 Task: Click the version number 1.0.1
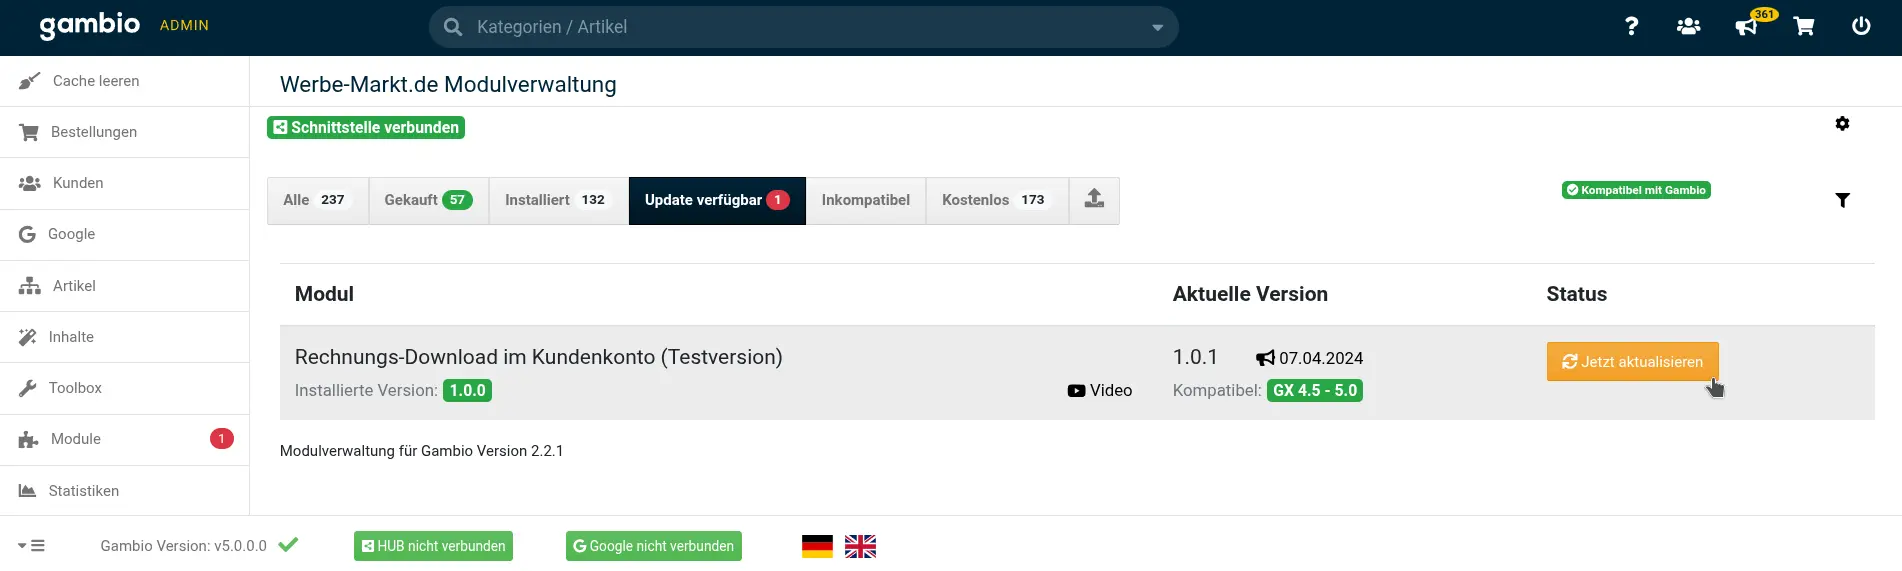(x=1195, y=357)
